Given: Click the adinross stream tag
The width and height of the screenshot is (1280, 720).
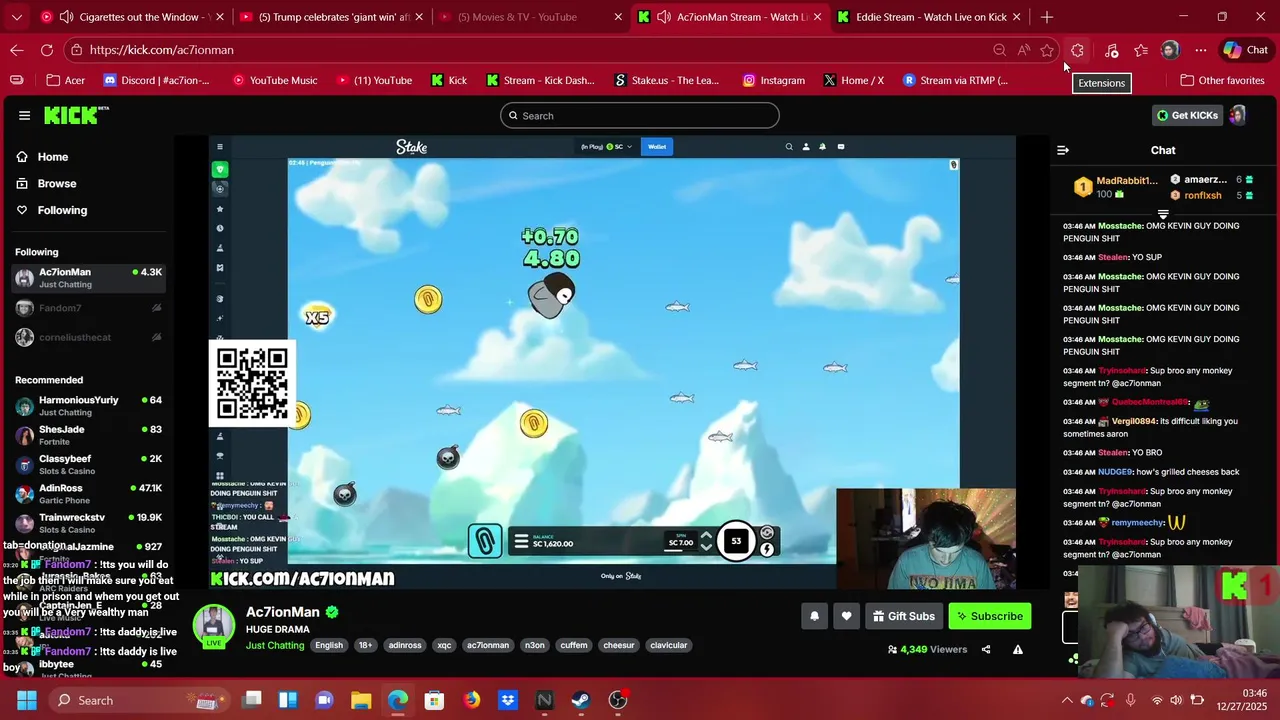Looking at the screenshot, I should pos(405,645).
